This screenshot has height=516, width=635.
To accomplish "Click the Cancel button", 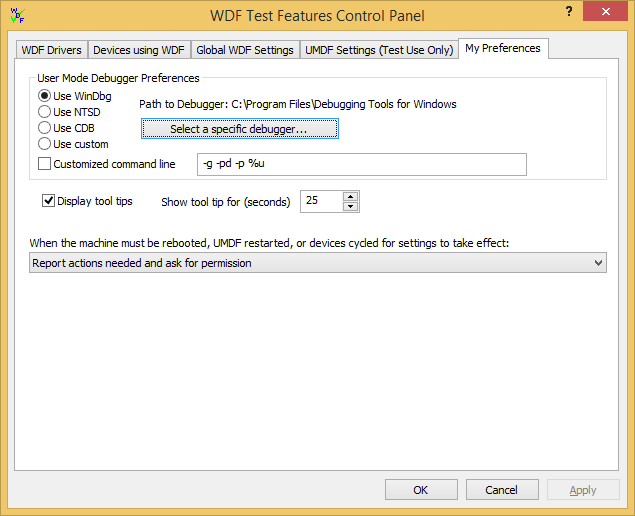I will click(x=501, y=490).
